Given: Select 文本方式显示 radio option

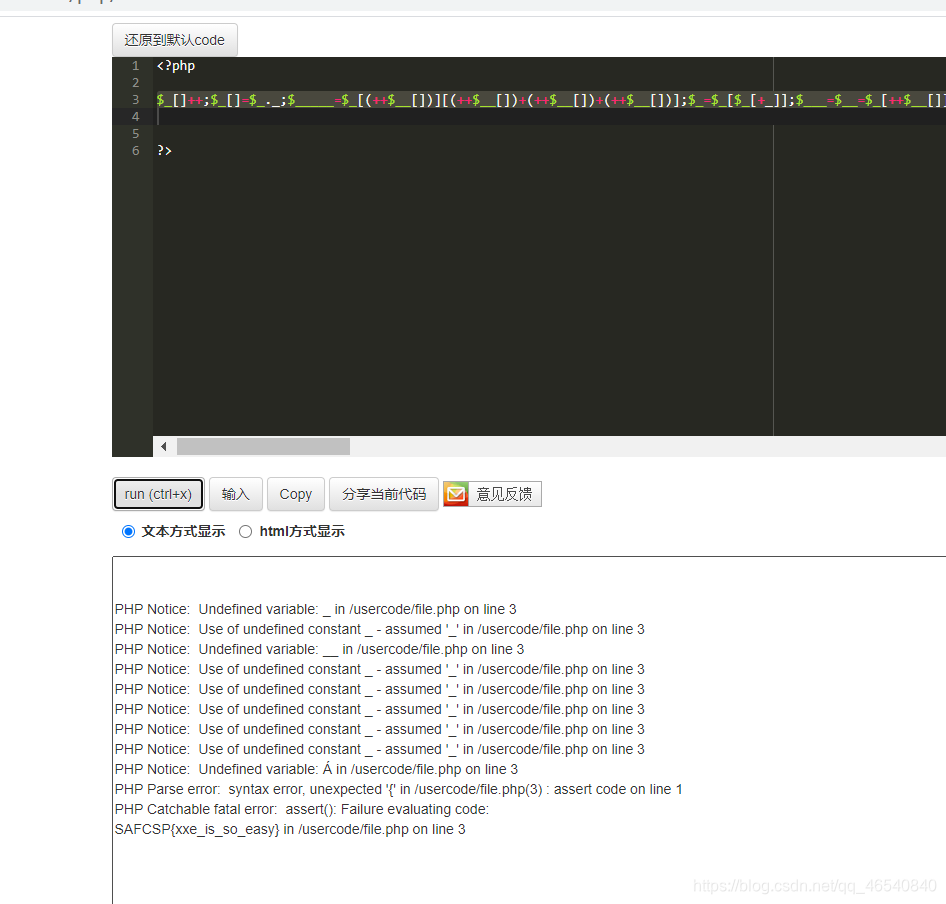Looking at the screenshot, I should pos(128,532).
